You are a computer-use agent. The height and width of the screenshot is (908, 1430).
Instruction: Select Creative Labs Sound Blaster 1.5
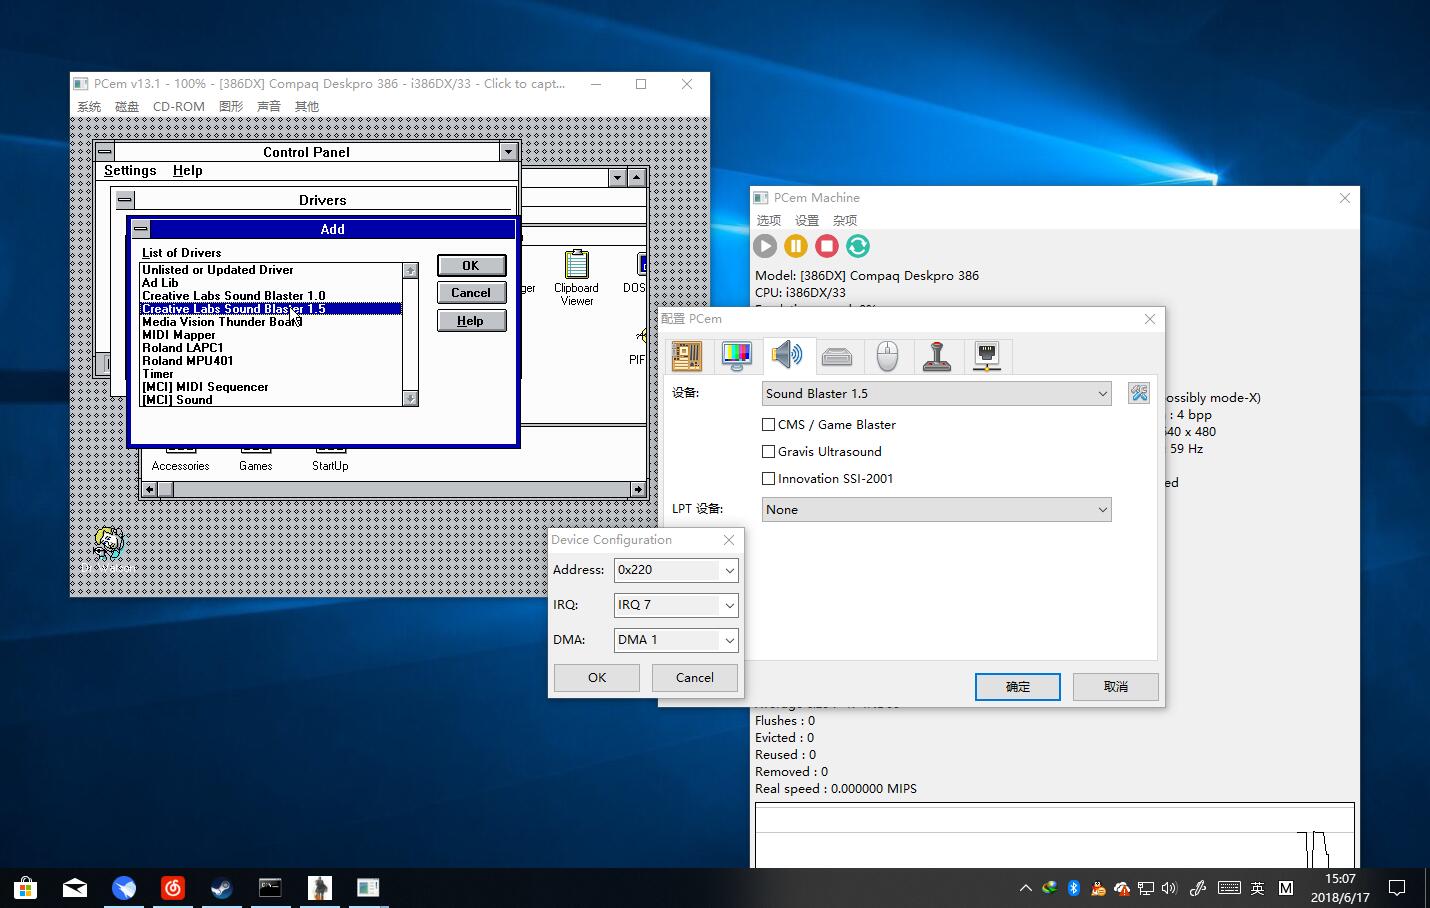tap(271, 309)
